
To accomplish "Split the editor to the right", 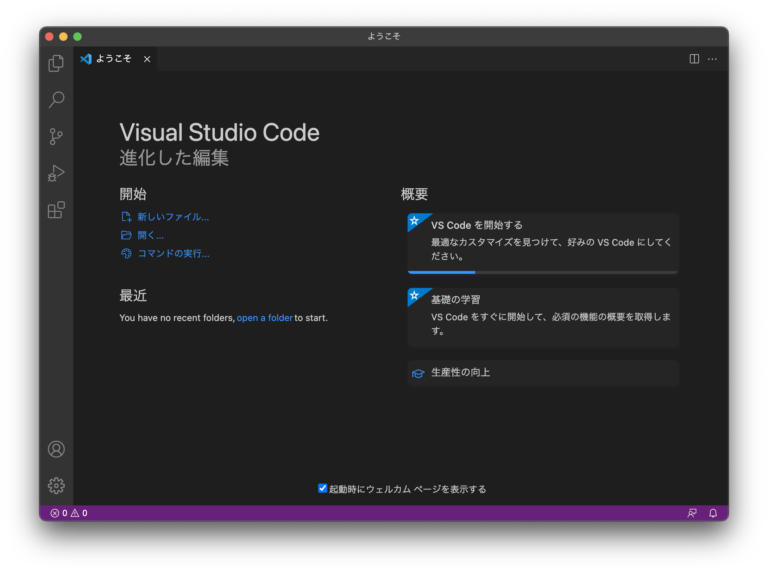I will 694,59.
